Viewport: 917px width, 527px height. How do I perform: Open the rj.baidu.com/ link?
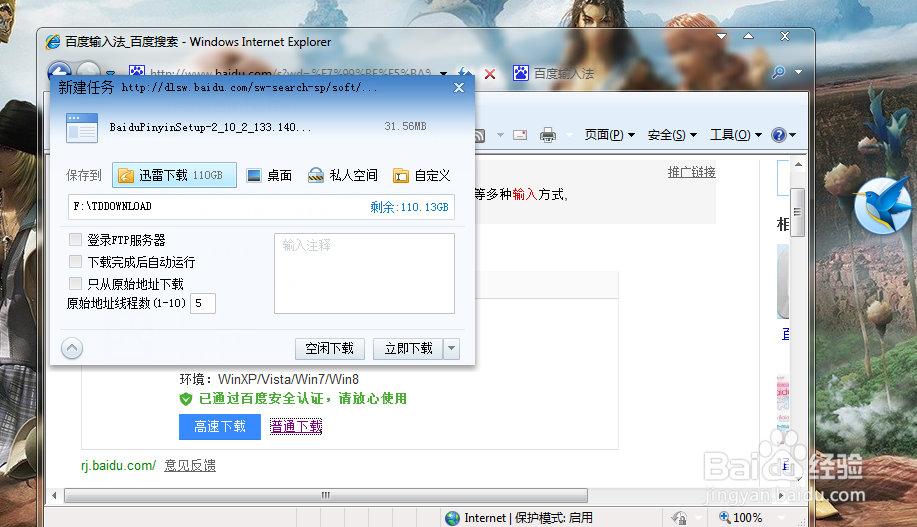click(x=119, y=466)
